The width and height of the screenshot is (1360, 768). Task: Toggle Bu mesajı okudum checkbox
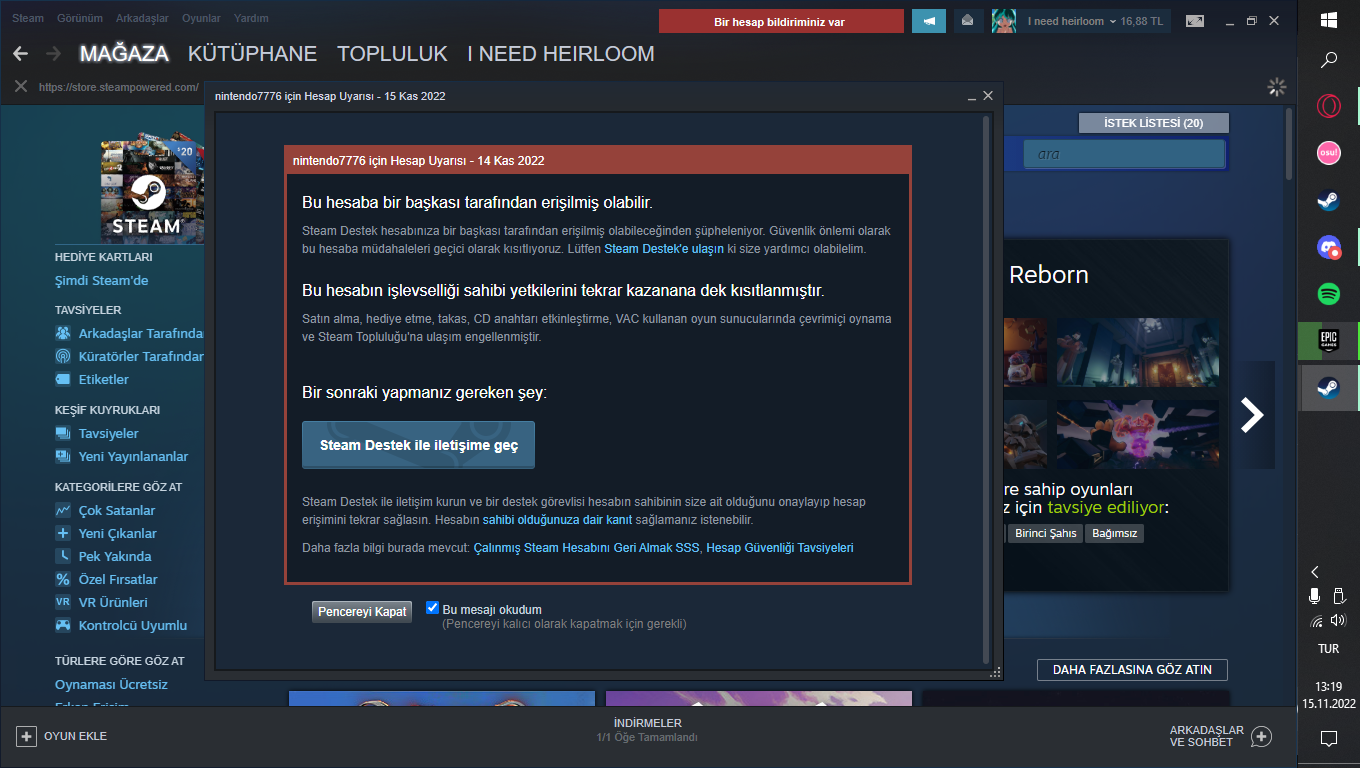433,608
